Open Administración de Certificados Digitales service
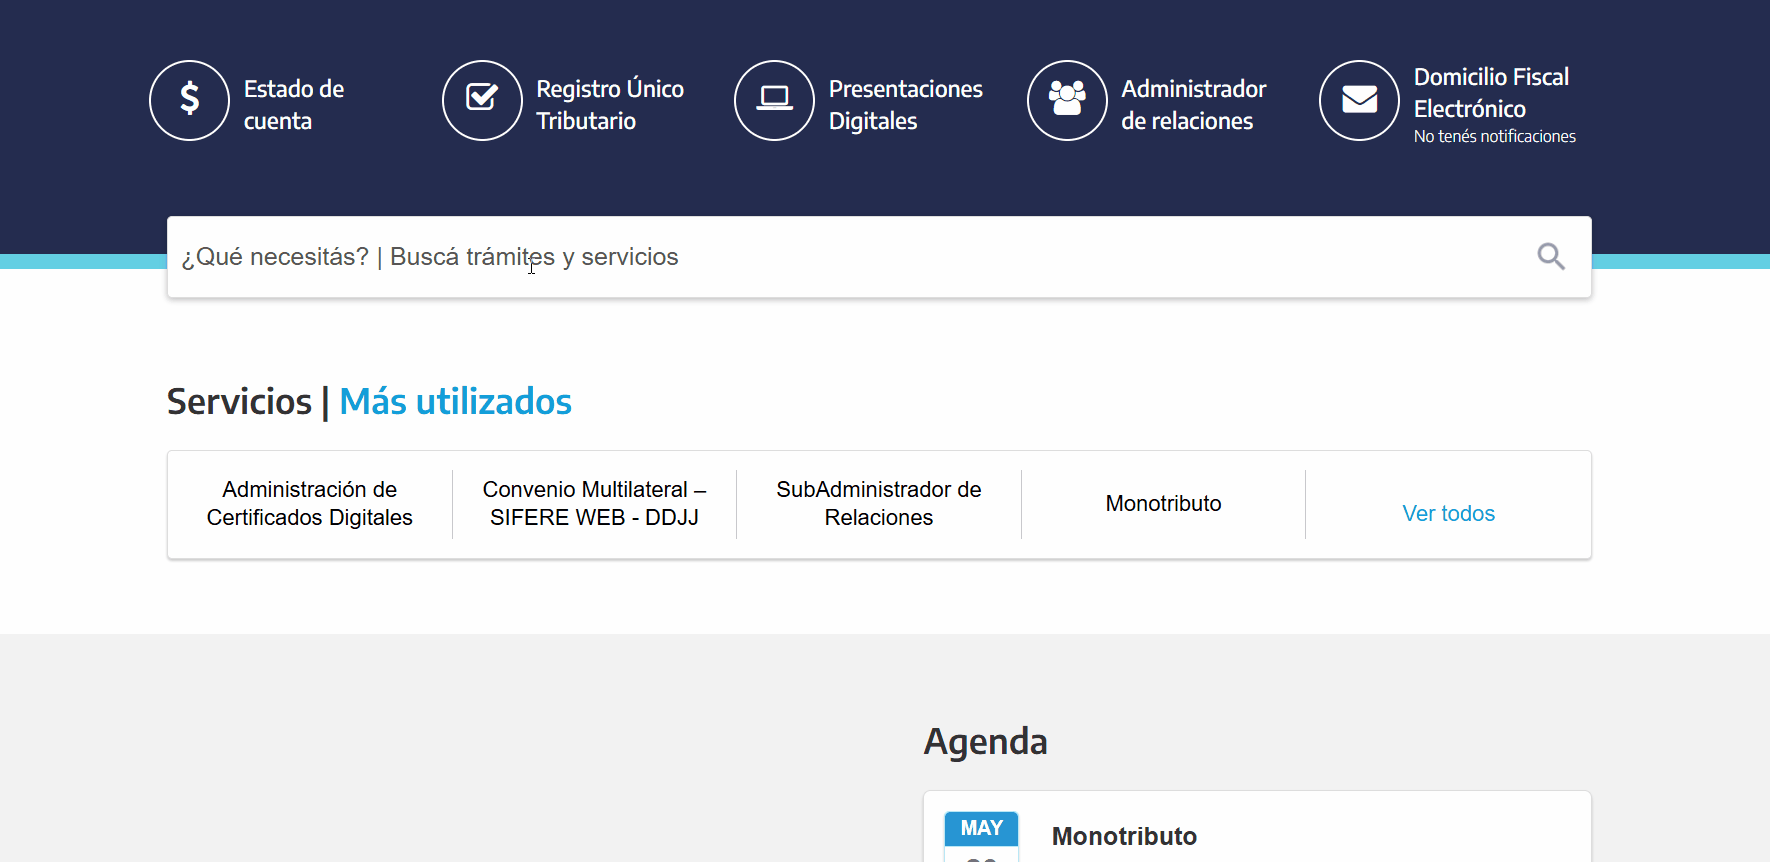Screen dimensions: 1770x862 pos(310,504)
